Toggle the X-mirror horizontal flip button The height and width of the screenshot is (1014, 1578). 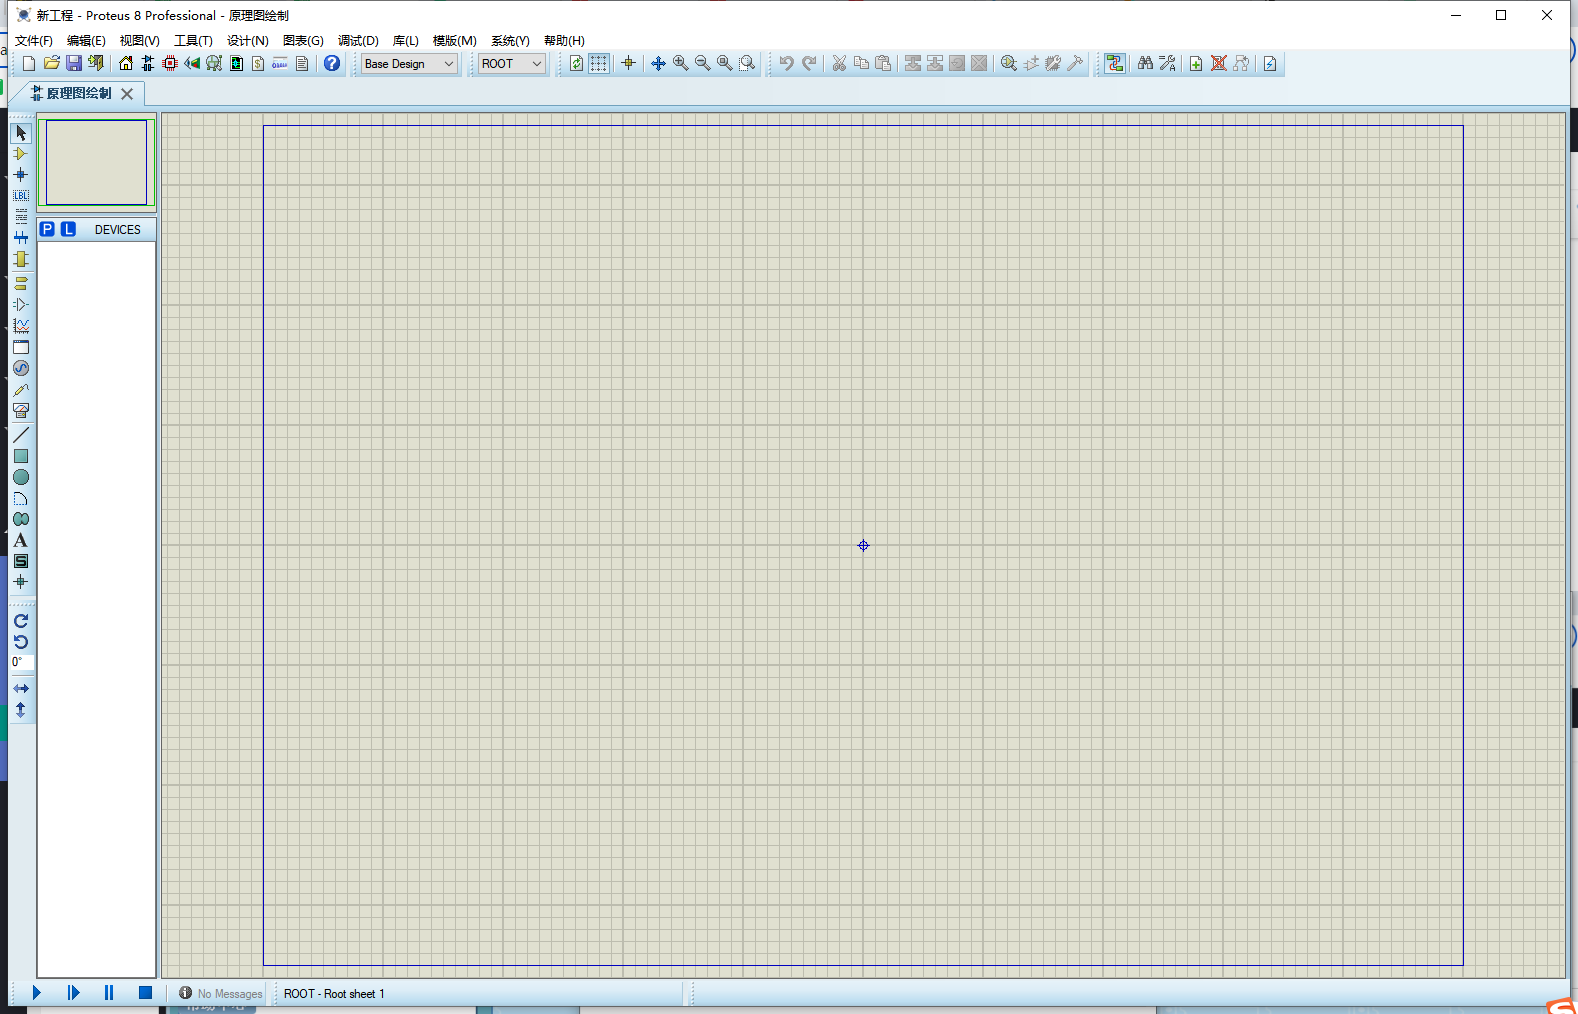pyautogui.click(x=20, y=689)
